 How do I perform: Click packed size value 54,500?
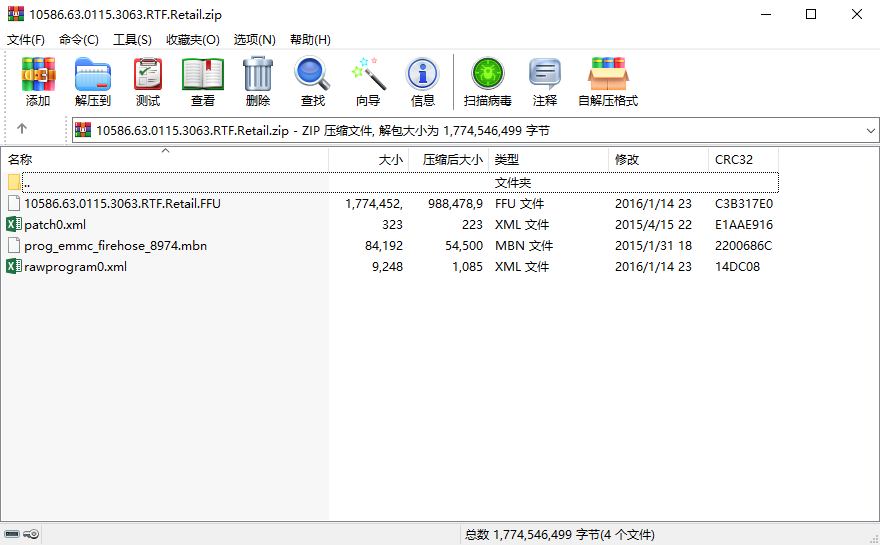click(464, 245)
